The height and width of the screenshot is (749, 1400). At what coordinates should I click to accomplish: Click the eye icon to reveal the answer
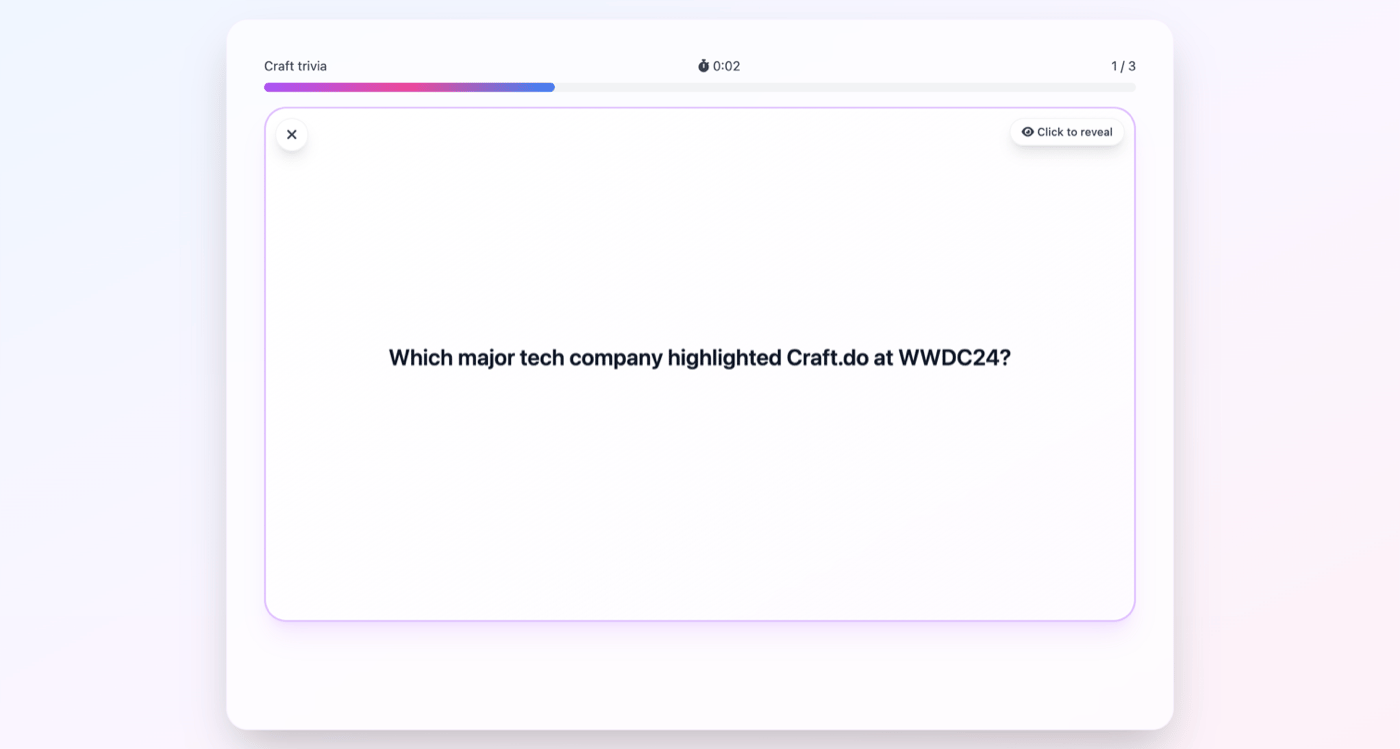tap(1027, 132)
